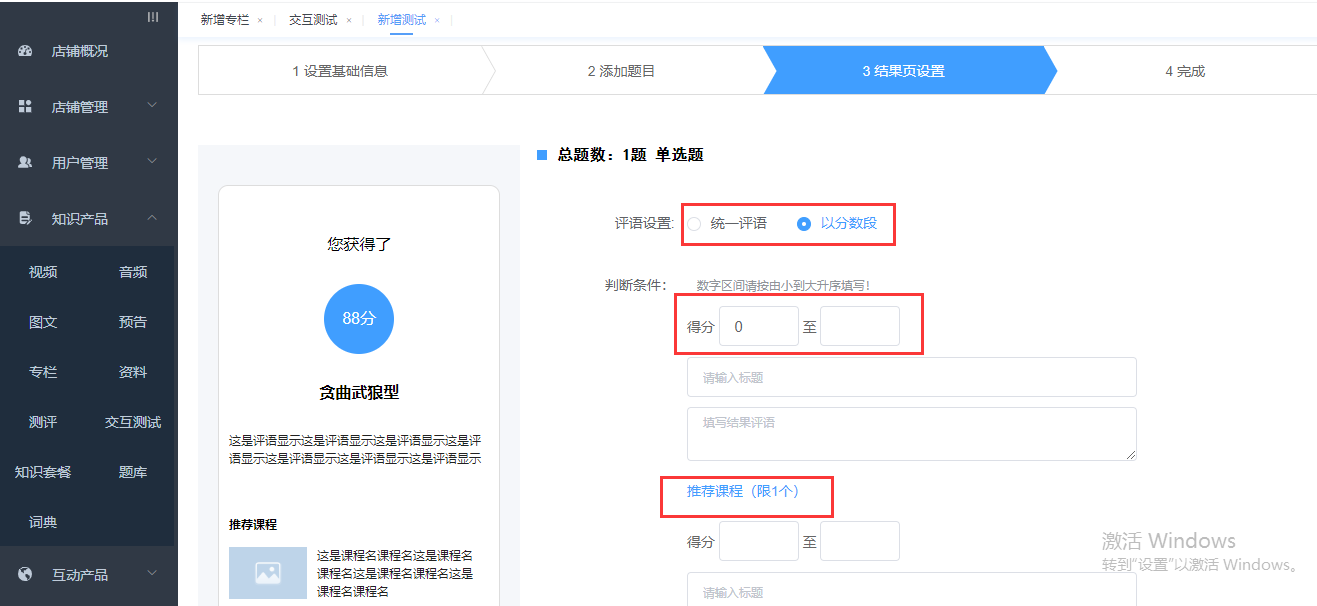
Task: Click the 用户管理 users icon
Action: [x=26, y=162]
